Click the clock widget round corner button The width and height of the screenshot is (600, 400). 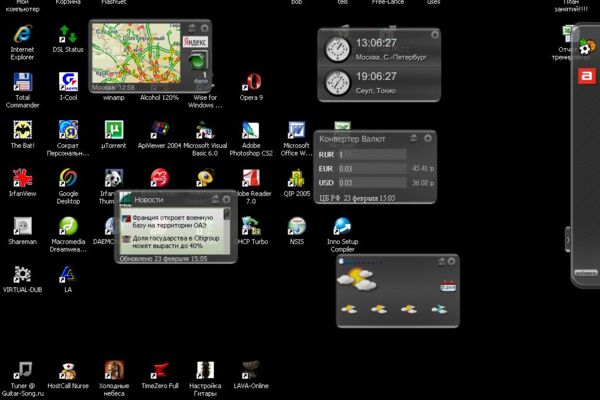click(435, 35)
